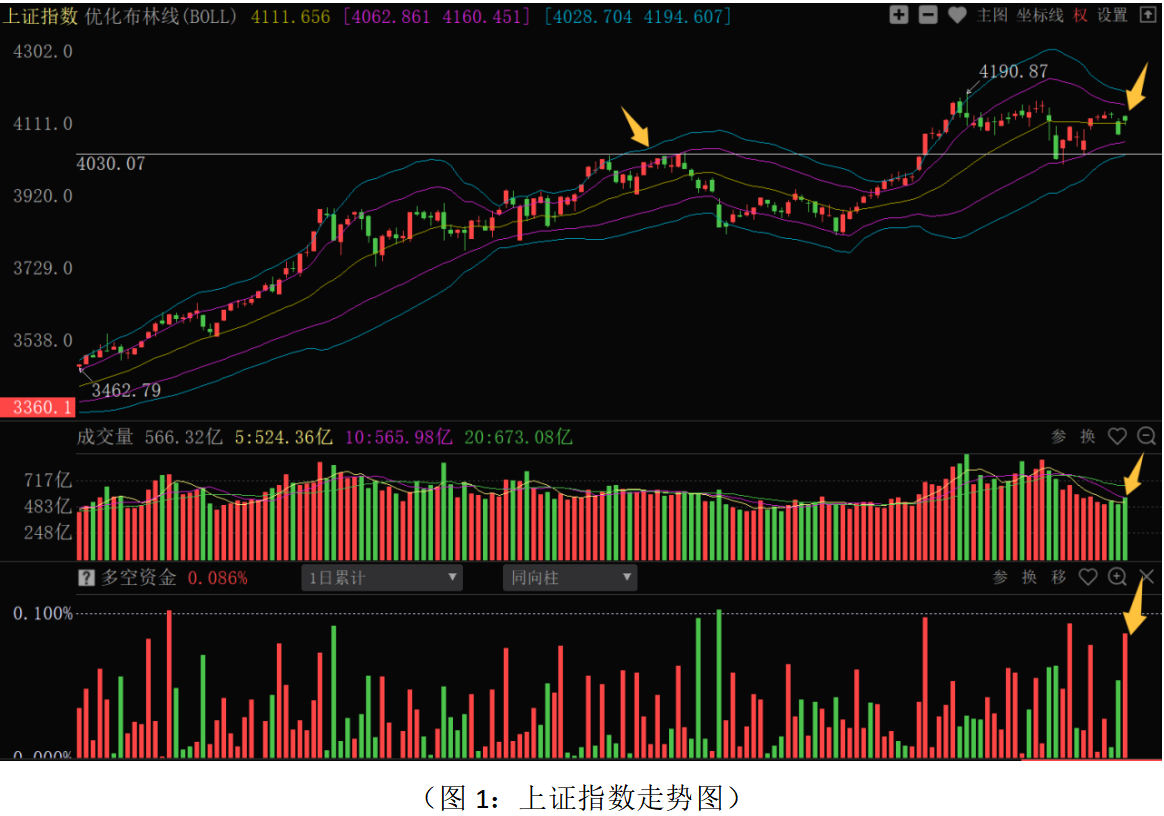Image resolution: width=1164 pixels, height=816 pixels.
Task: Click the magnifier minus icon in 成交量 panel
Action: [x=1146, y=436]
